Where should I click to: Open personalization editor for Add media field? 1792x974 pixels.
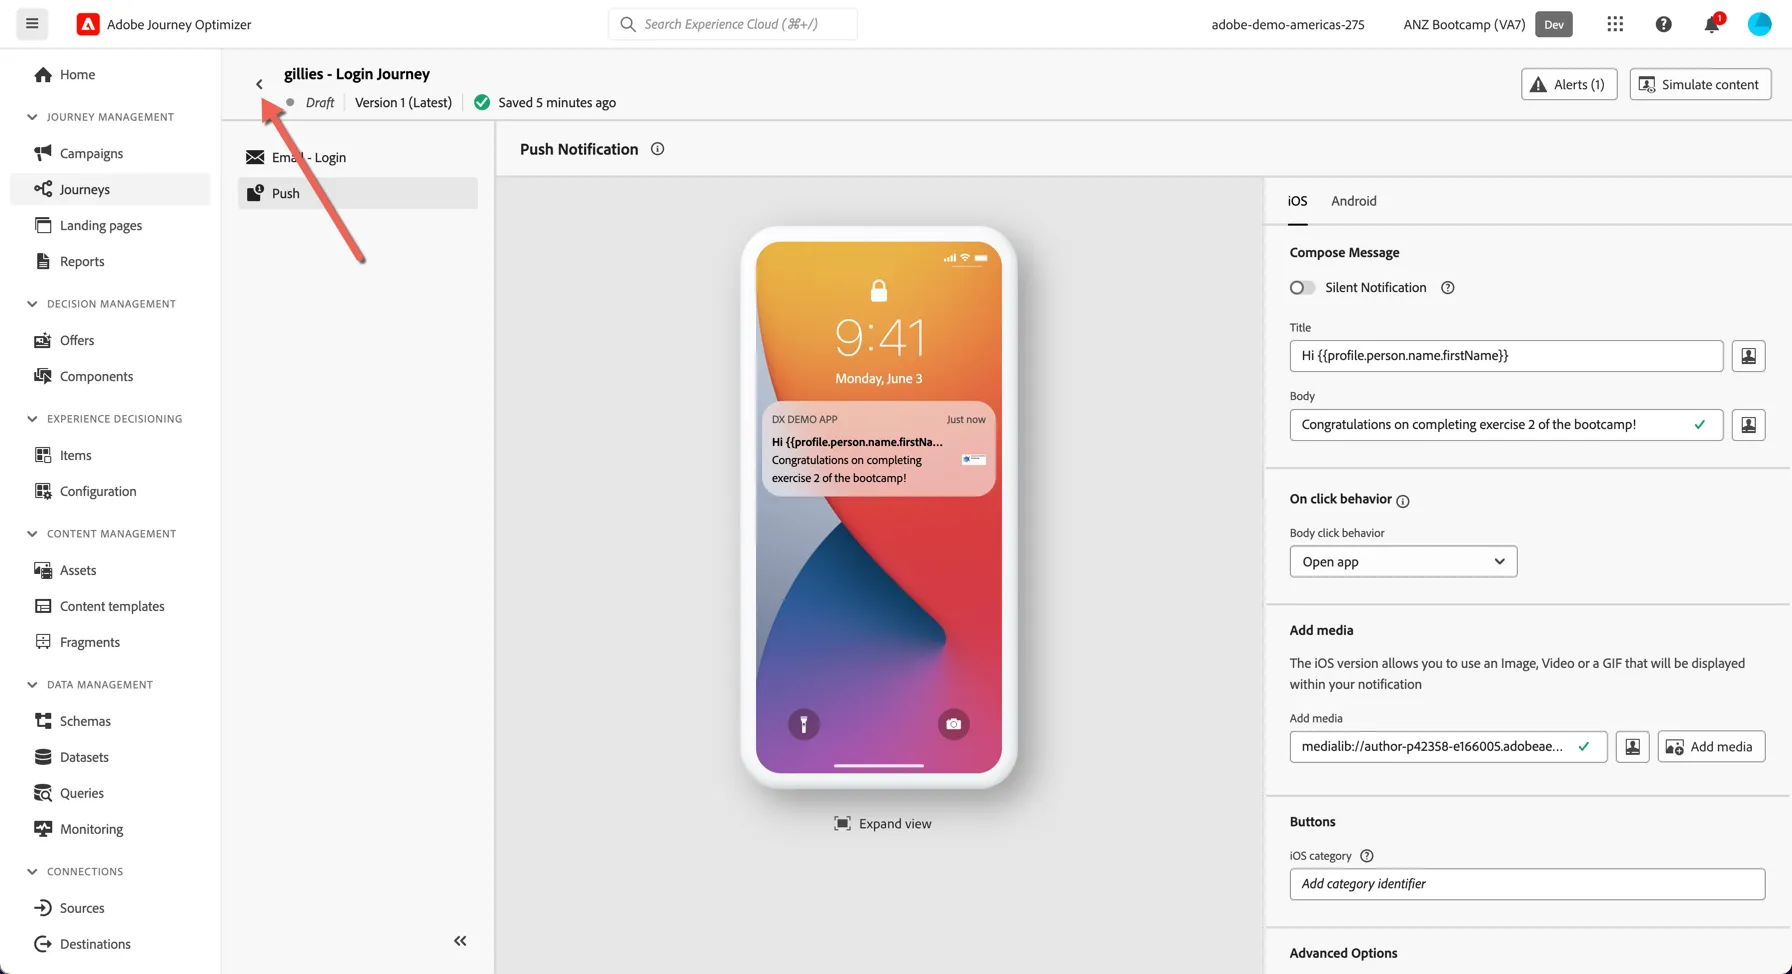click(1632, 747)
